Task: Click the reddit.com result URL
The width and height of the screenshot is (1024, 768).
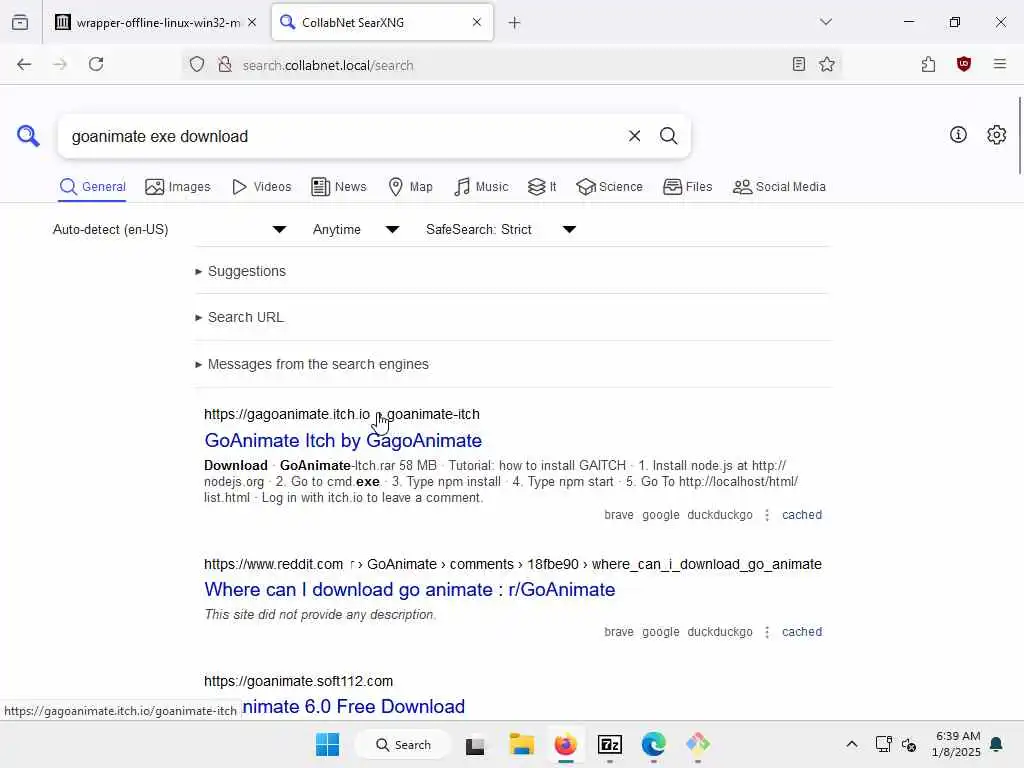Action: tap(513, 564)
